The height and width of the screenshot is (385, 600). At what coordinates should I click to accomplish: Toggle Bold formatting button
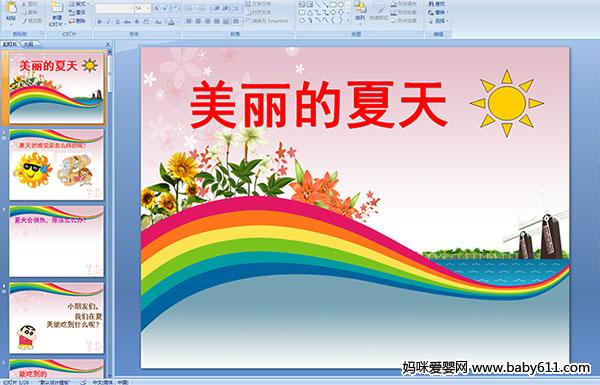[99, 22]
